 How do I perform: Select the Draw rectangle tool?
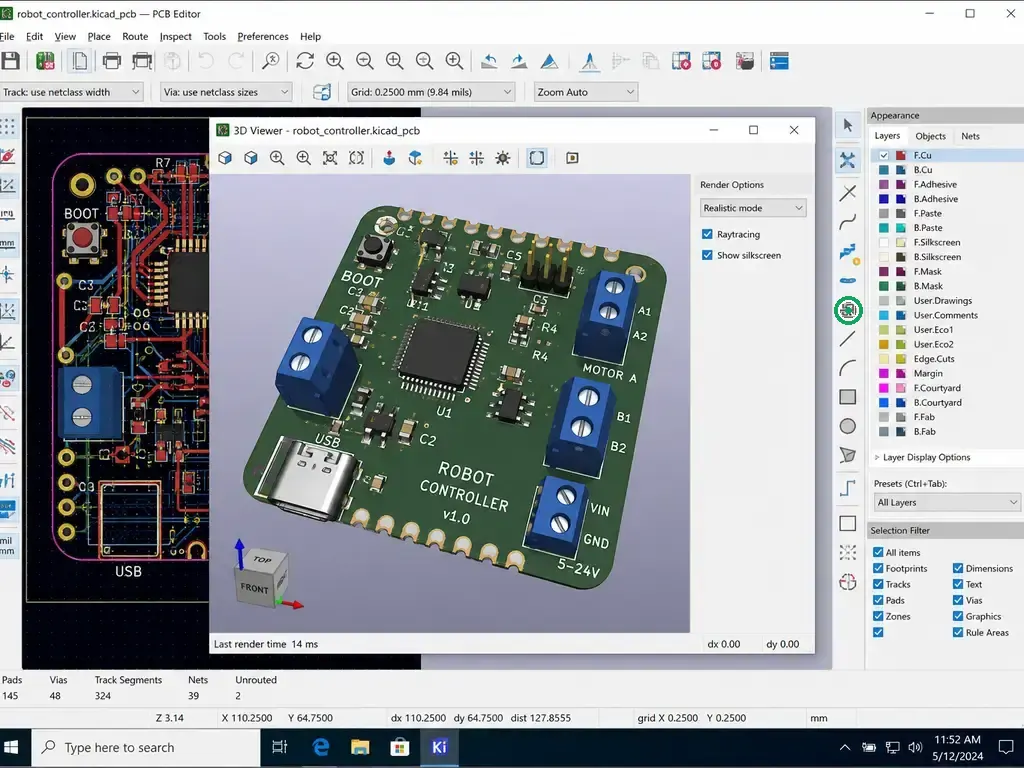pyautogui.click(x=848, y=397)
